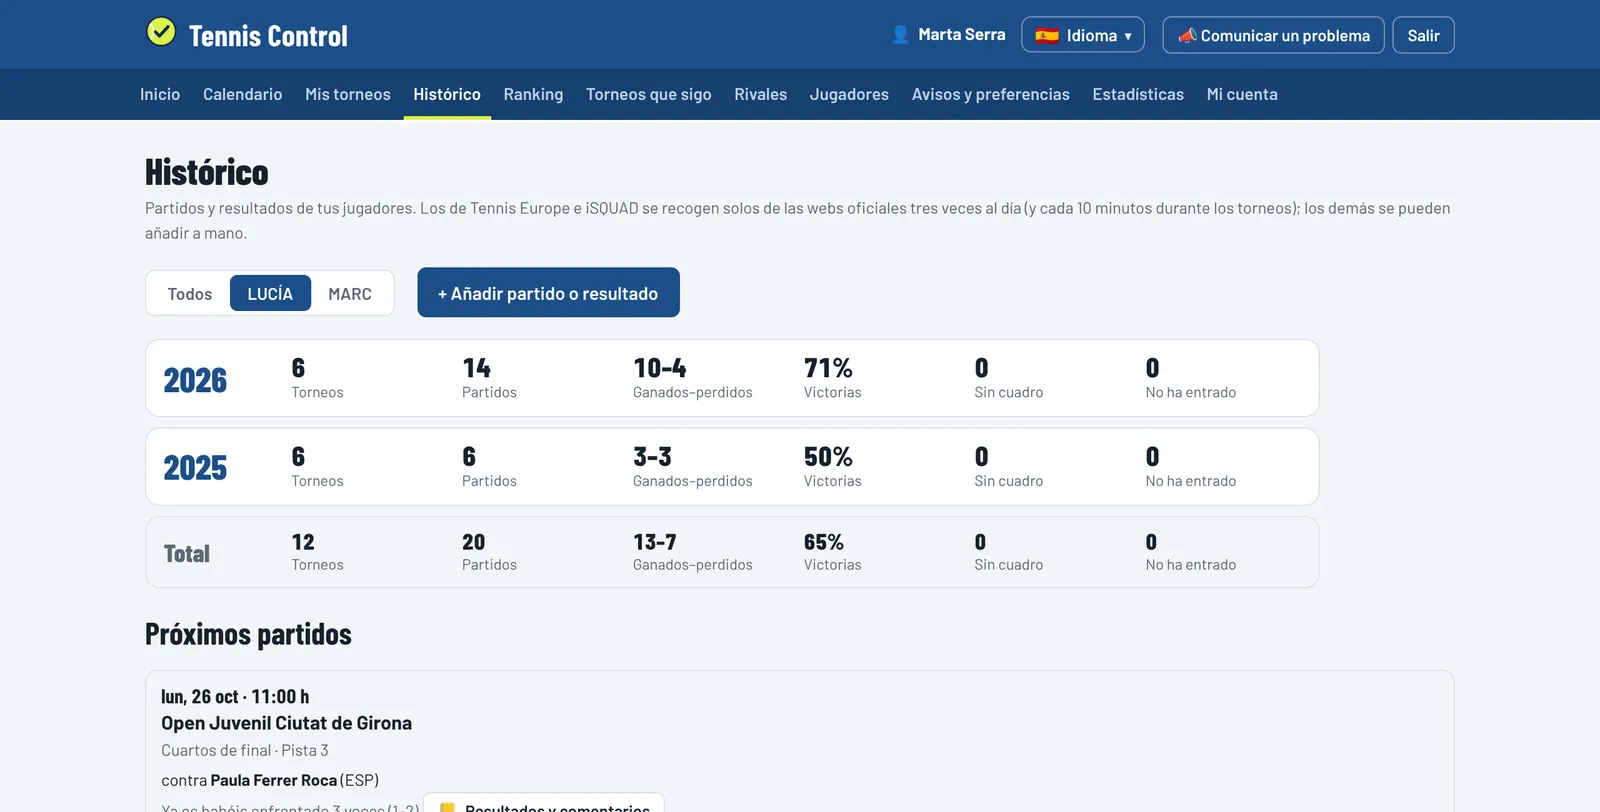Image resolution: width=1600 pixels, height=812 pixels.
Task: Open the Calendario tab
Action: pyautogui.click(x=243, y=94)
